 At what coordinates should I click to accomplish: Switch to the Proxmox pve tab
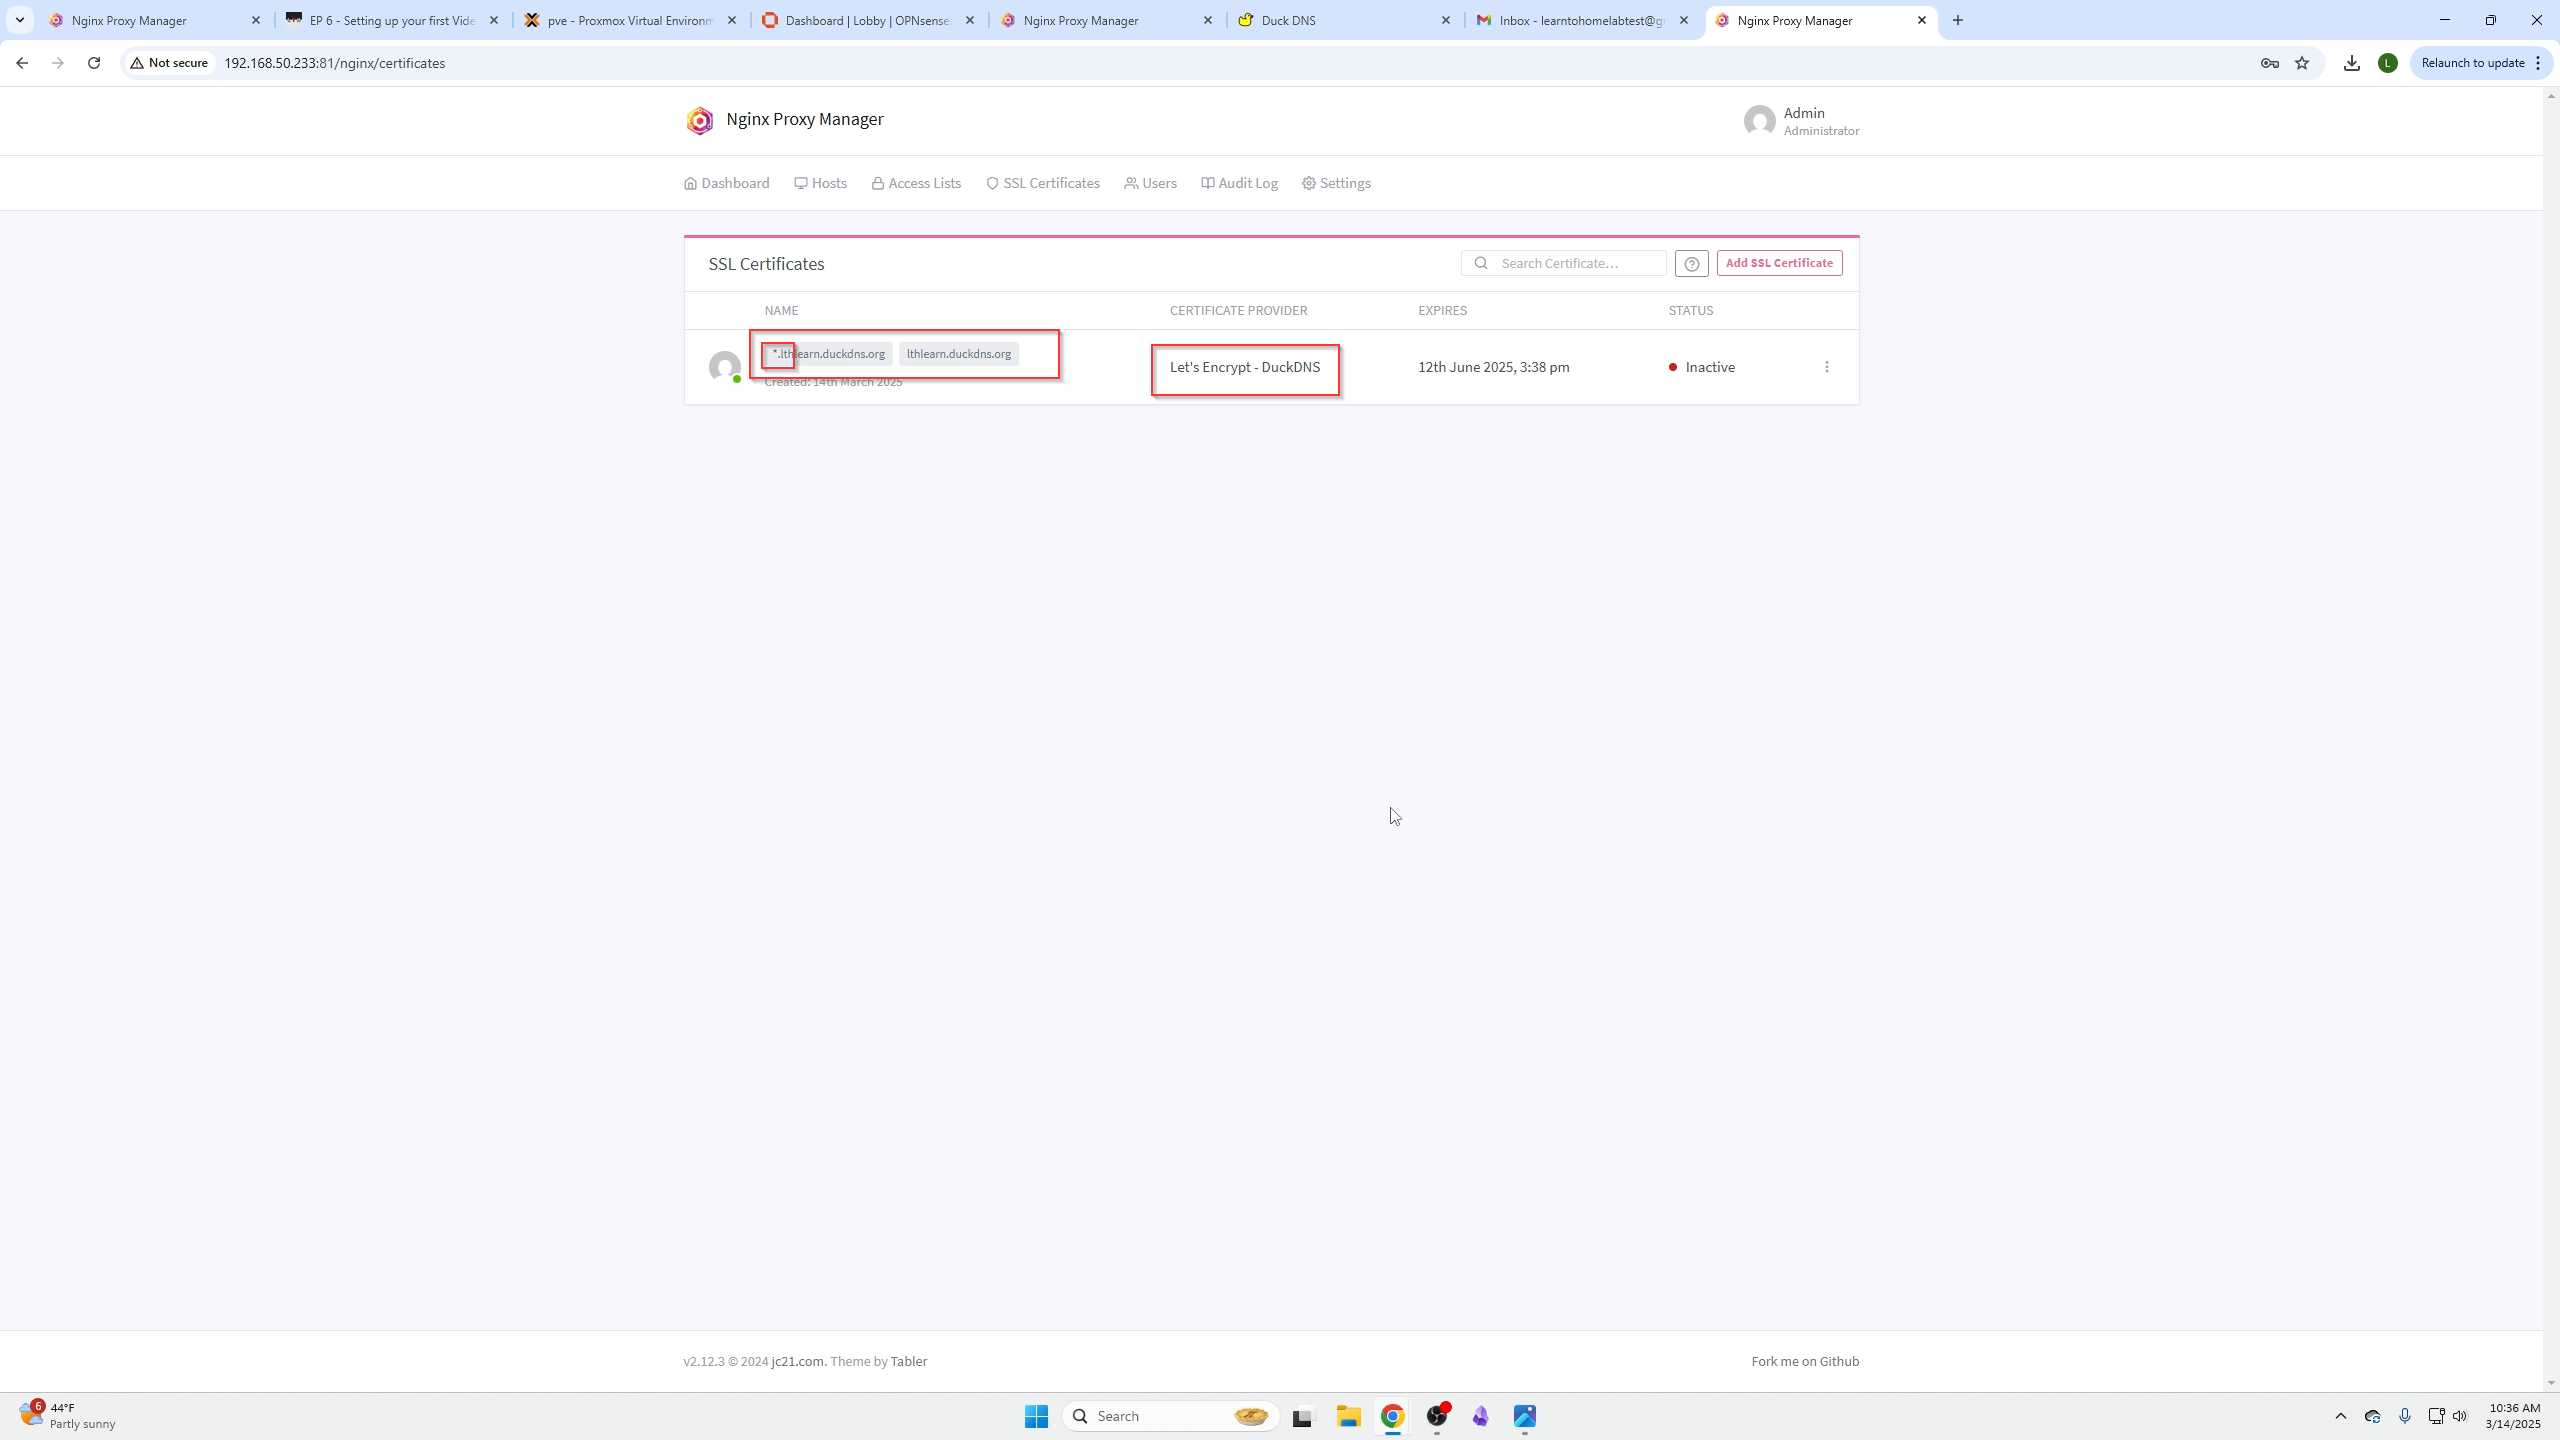tap(631, 20)
